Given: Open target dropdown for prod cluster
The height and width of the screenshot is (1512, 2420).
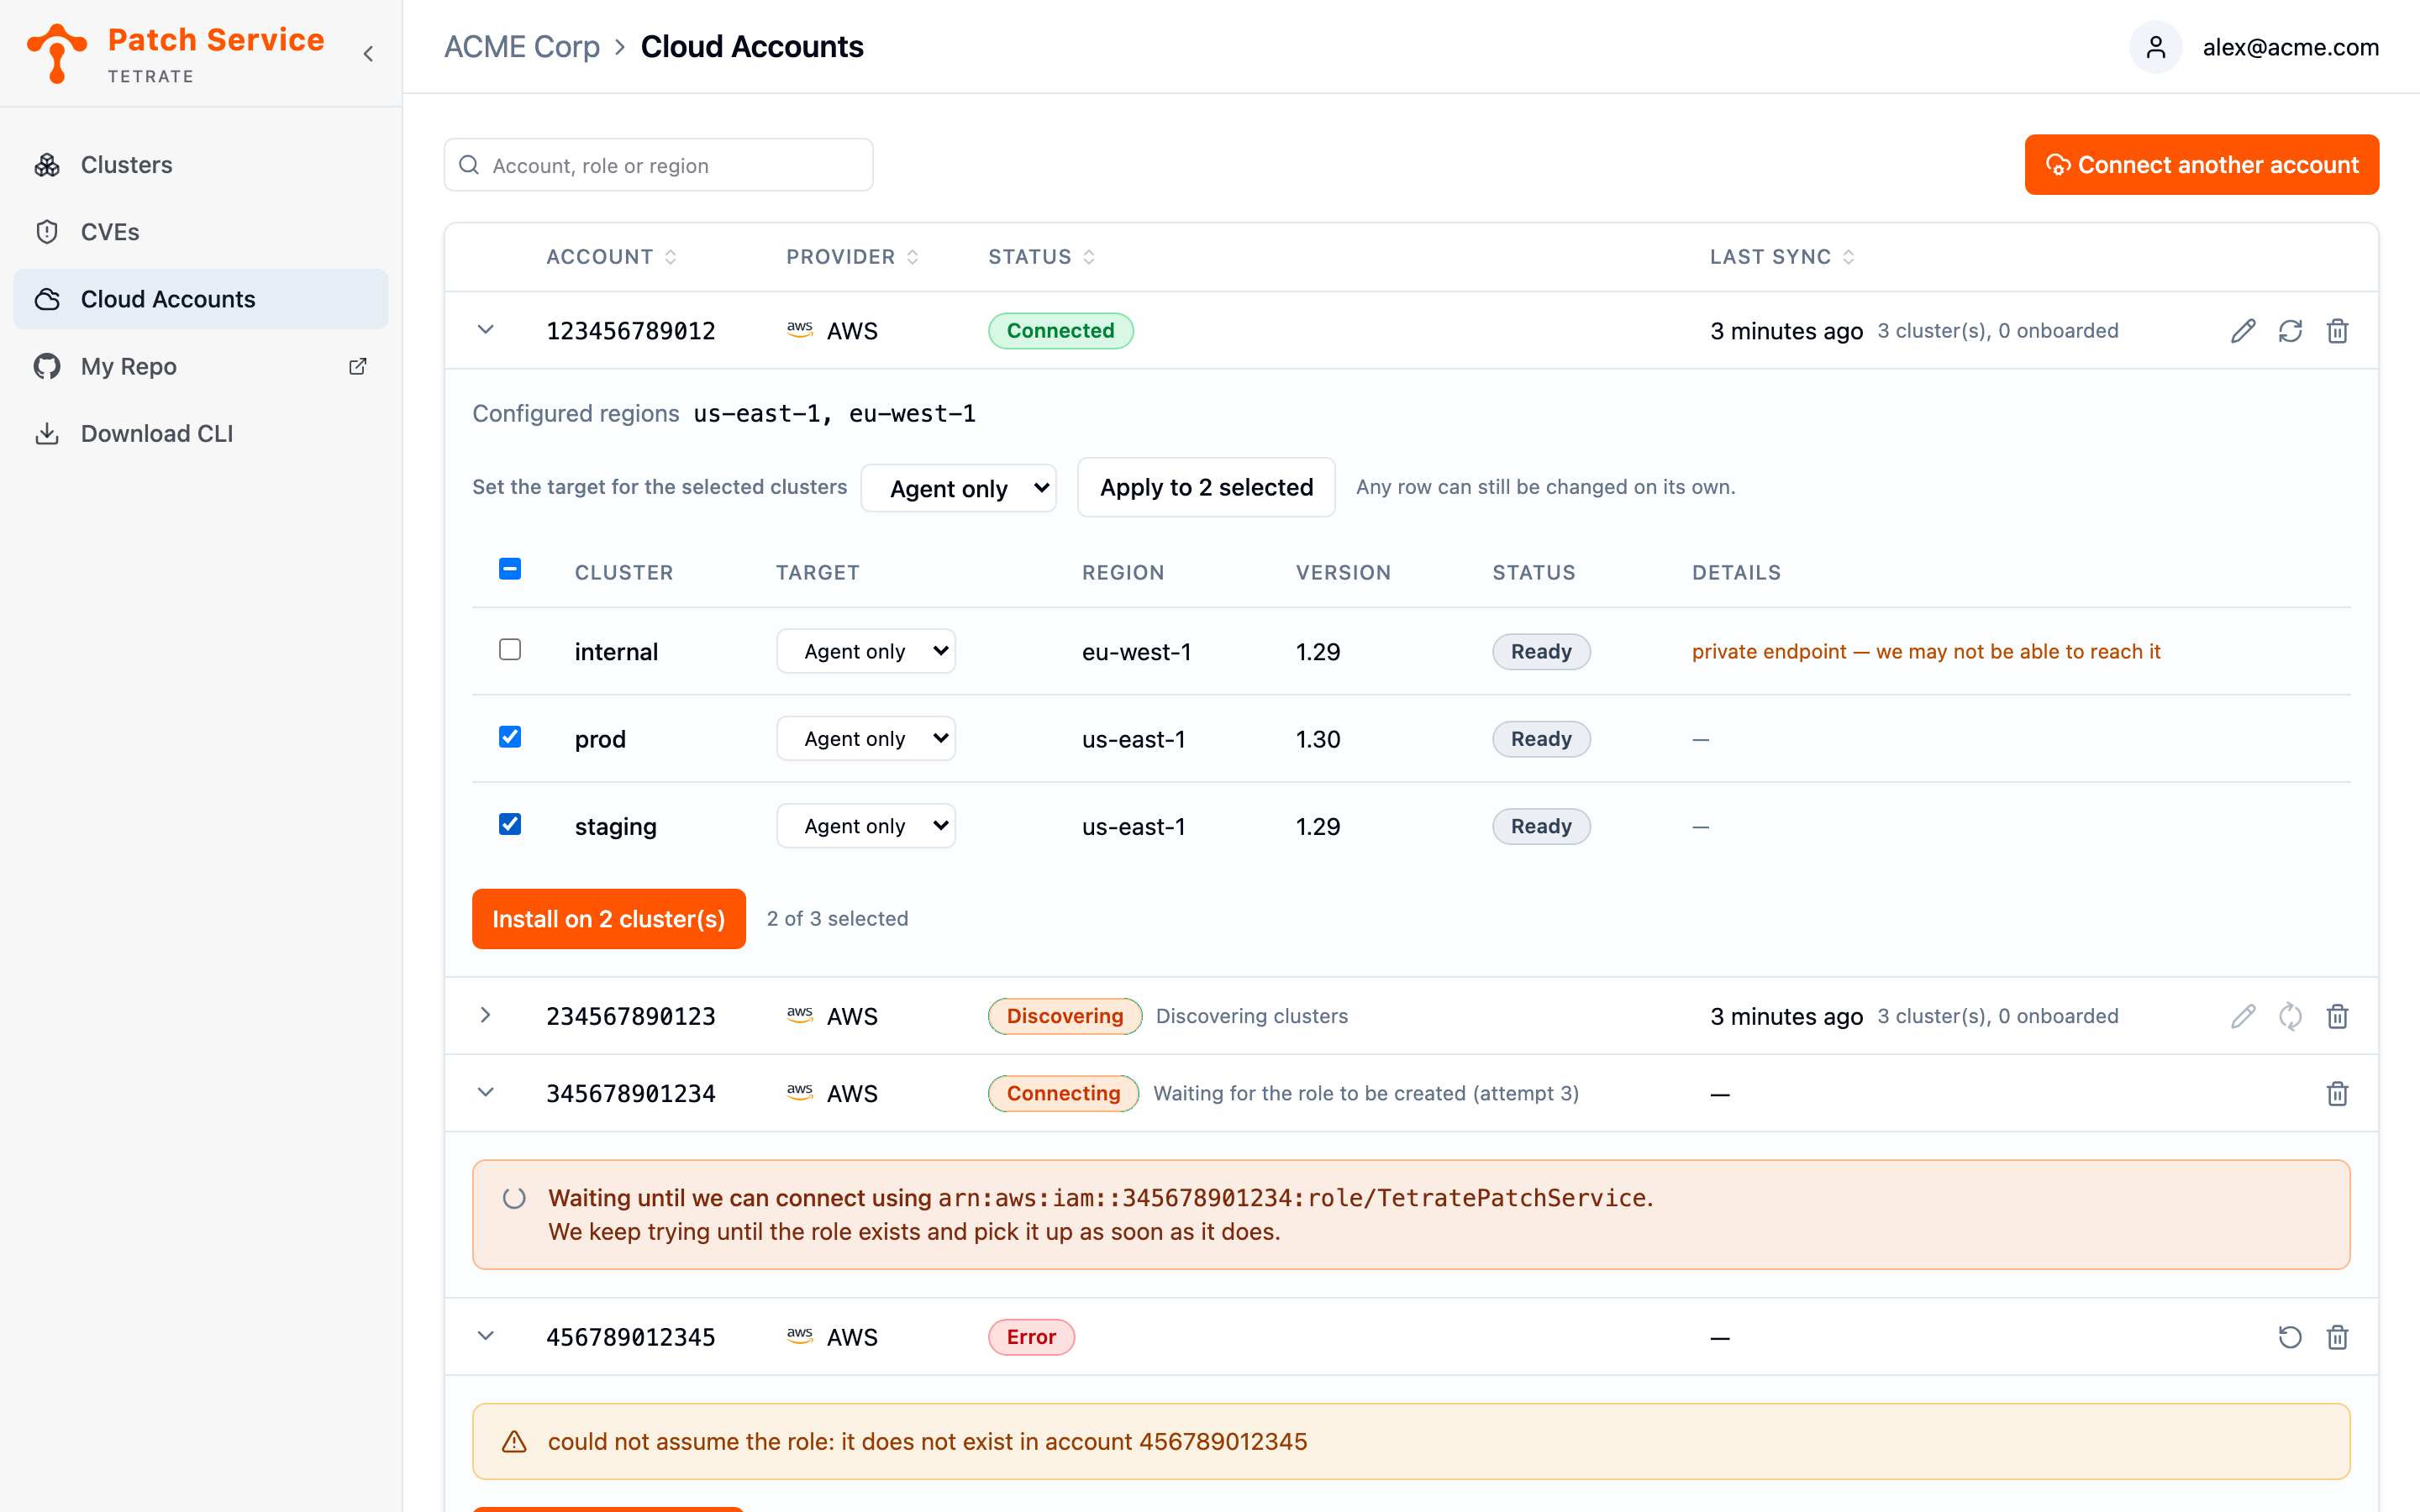Looking at the screenshot, I should point(866,738).
